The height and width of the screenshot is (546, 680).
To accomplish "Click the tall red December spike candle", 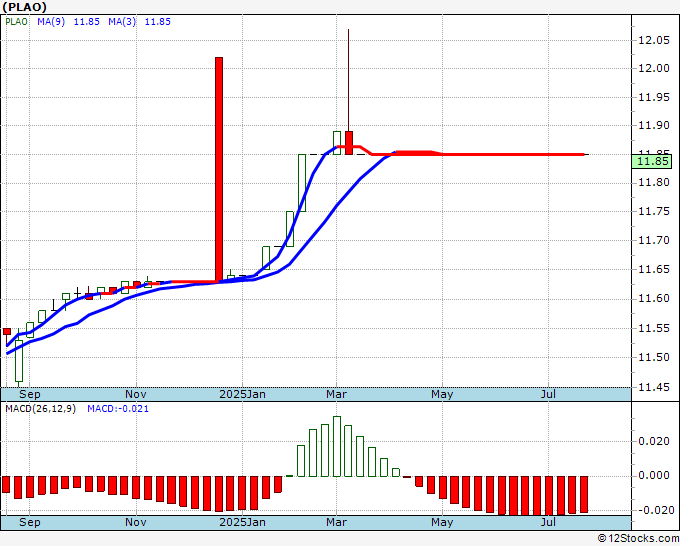I will tap(219, 170).
